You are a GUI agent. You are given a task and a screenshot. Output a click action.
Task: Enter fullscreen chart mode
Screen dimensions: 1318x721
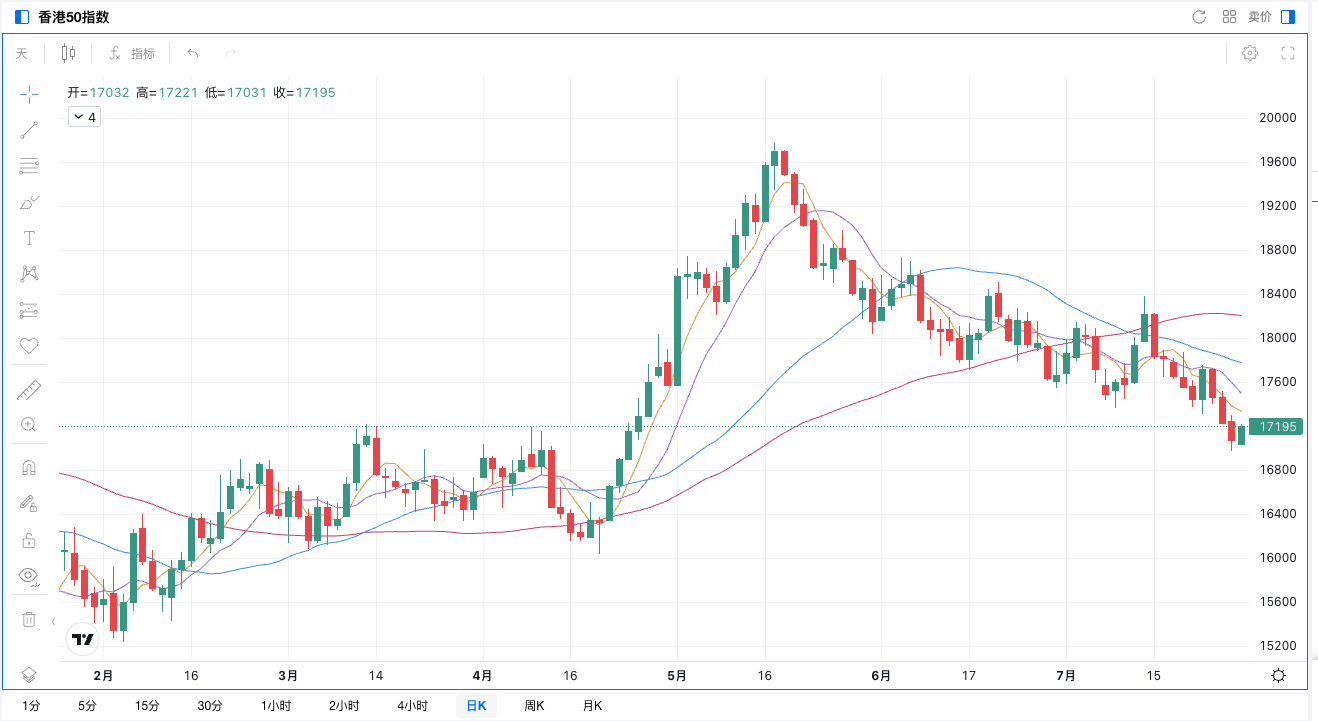(x=1288, y=53)
